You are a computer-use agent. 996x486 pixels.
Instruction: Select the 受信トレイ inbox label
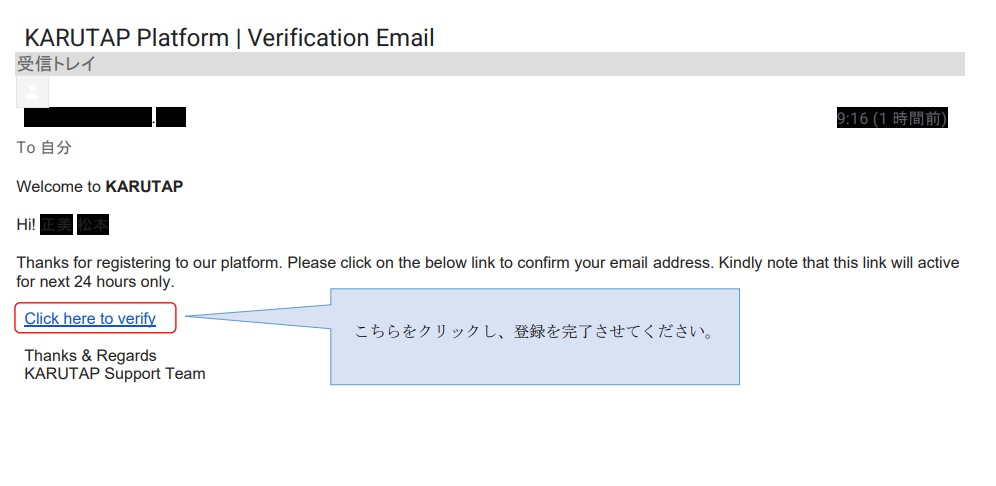pyautogui.click(x=56, y=64)
